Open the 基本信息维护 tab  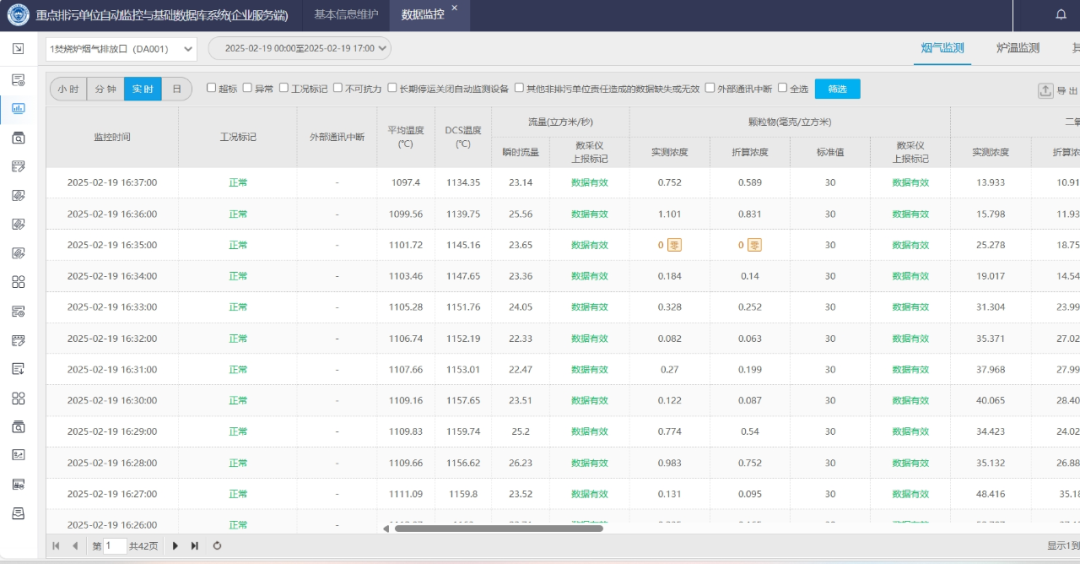[346, 15]
